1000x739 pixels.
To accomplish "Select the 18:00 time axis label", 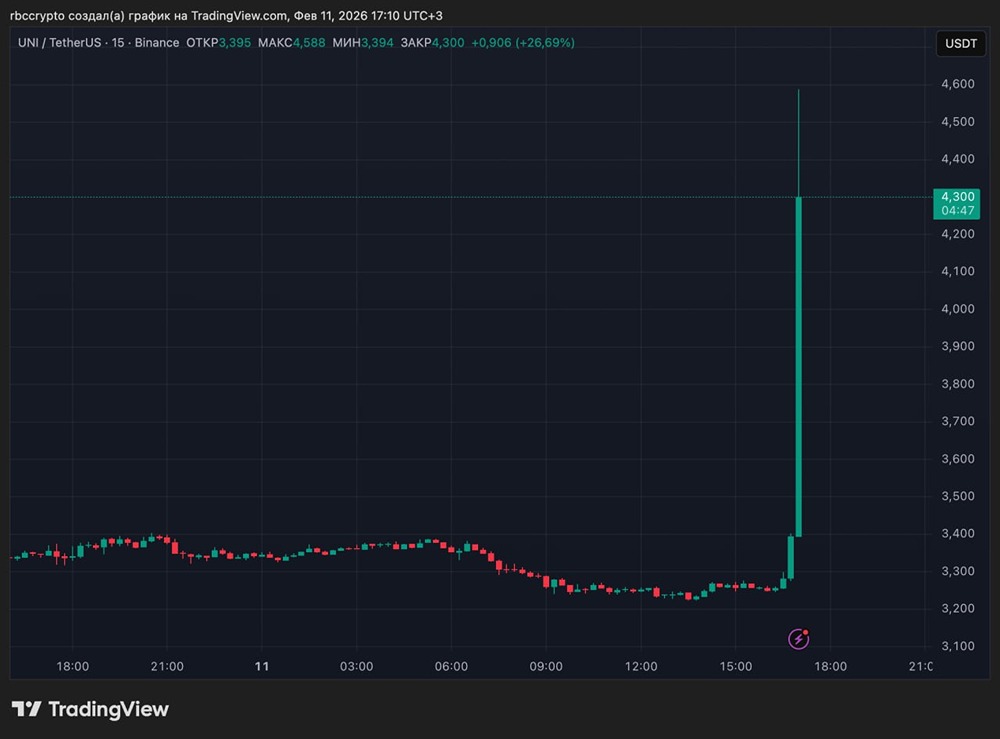I will (72, 666).
